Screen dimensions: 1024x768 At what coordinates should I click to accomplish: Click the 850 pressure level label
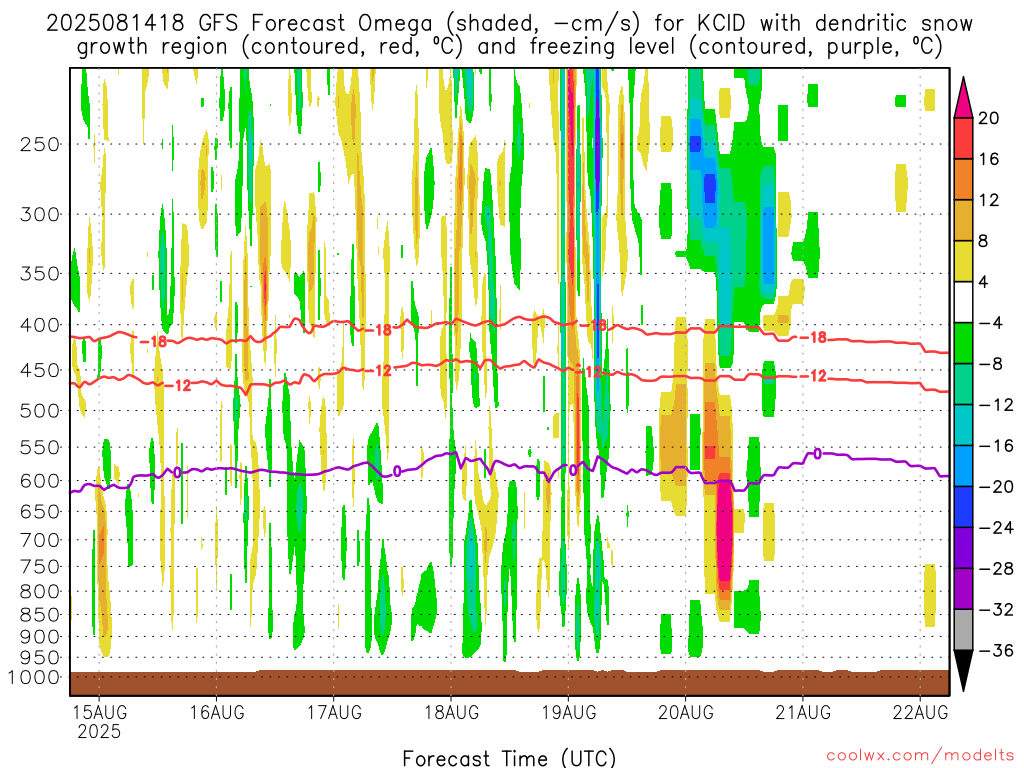coord(40,615)
